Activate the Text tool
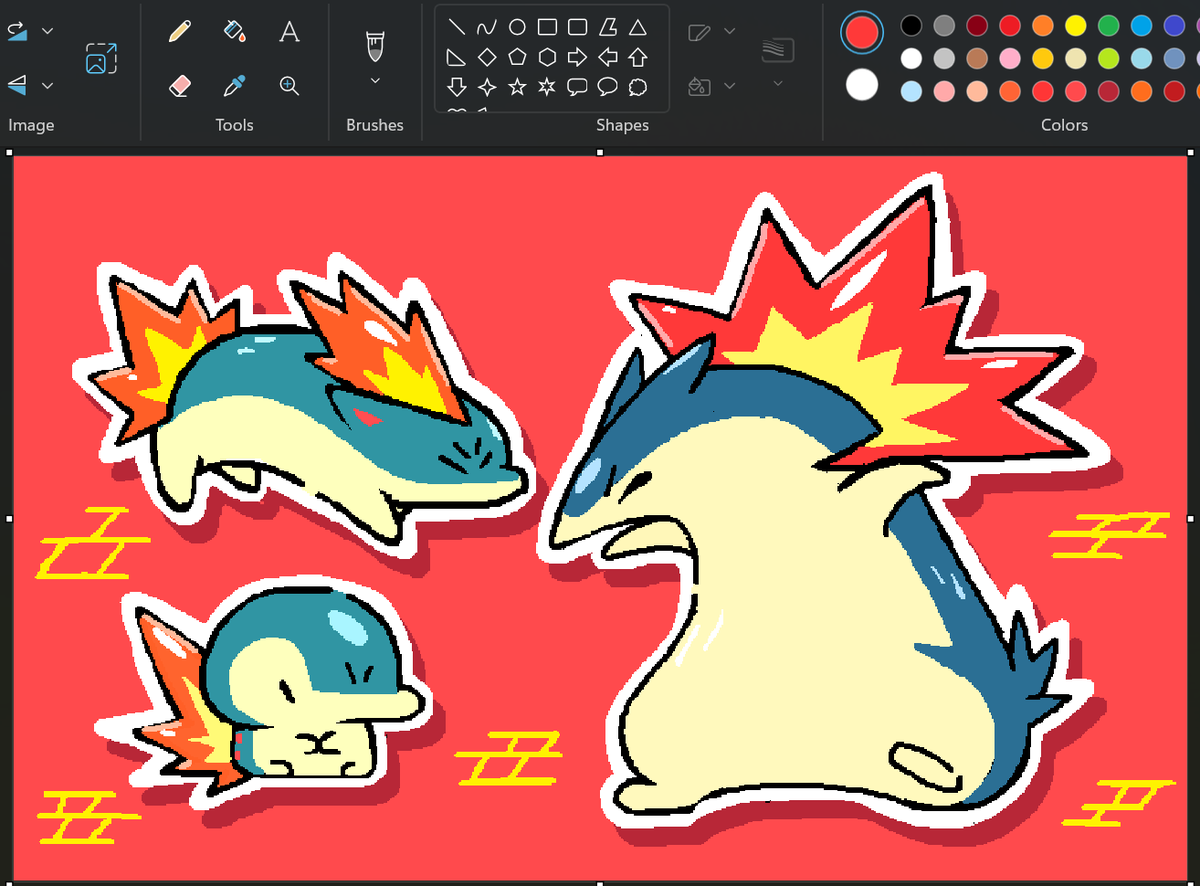 [x=289, y=31]
